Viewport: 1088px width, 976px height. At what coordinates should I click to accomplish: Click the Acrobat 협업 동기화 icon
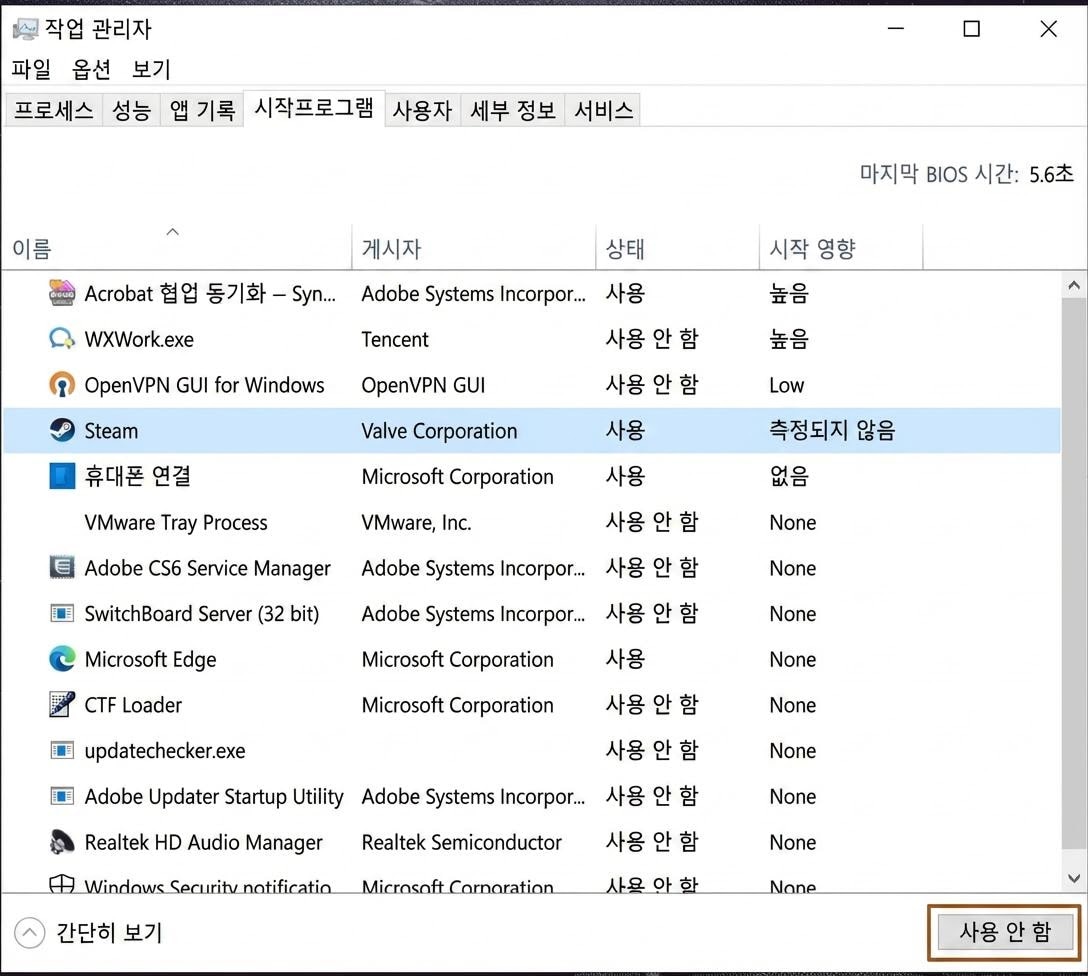[x=62, y=293]
